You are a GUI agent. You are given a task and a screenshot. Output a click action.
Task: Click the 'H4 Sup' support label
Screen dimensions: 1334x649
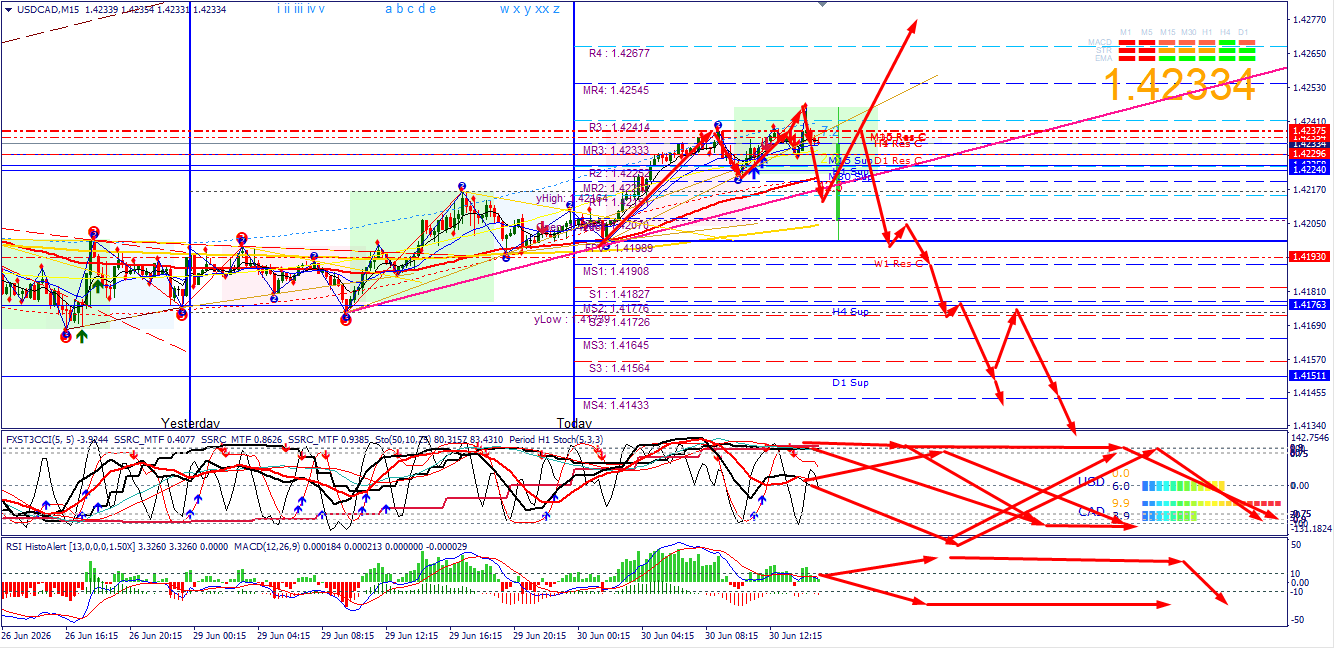(x=851, y=312)
